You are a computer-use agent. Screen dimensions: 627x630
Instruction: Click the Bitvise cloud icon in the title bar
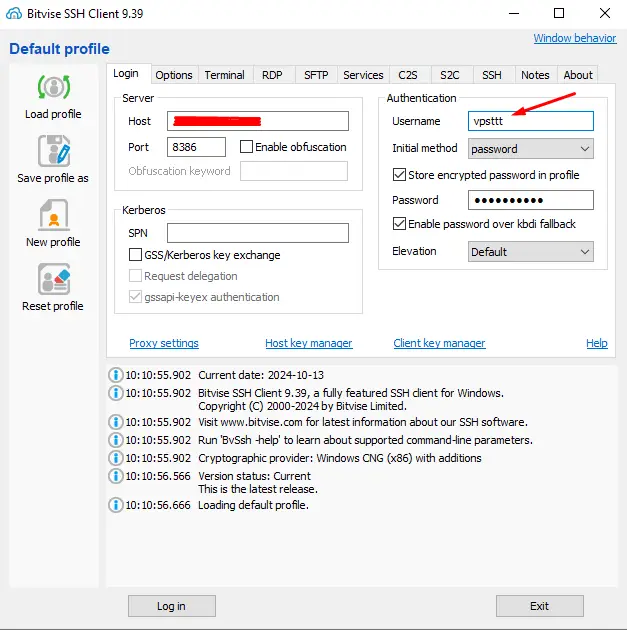pyautogui.click(x=14, y=13)
